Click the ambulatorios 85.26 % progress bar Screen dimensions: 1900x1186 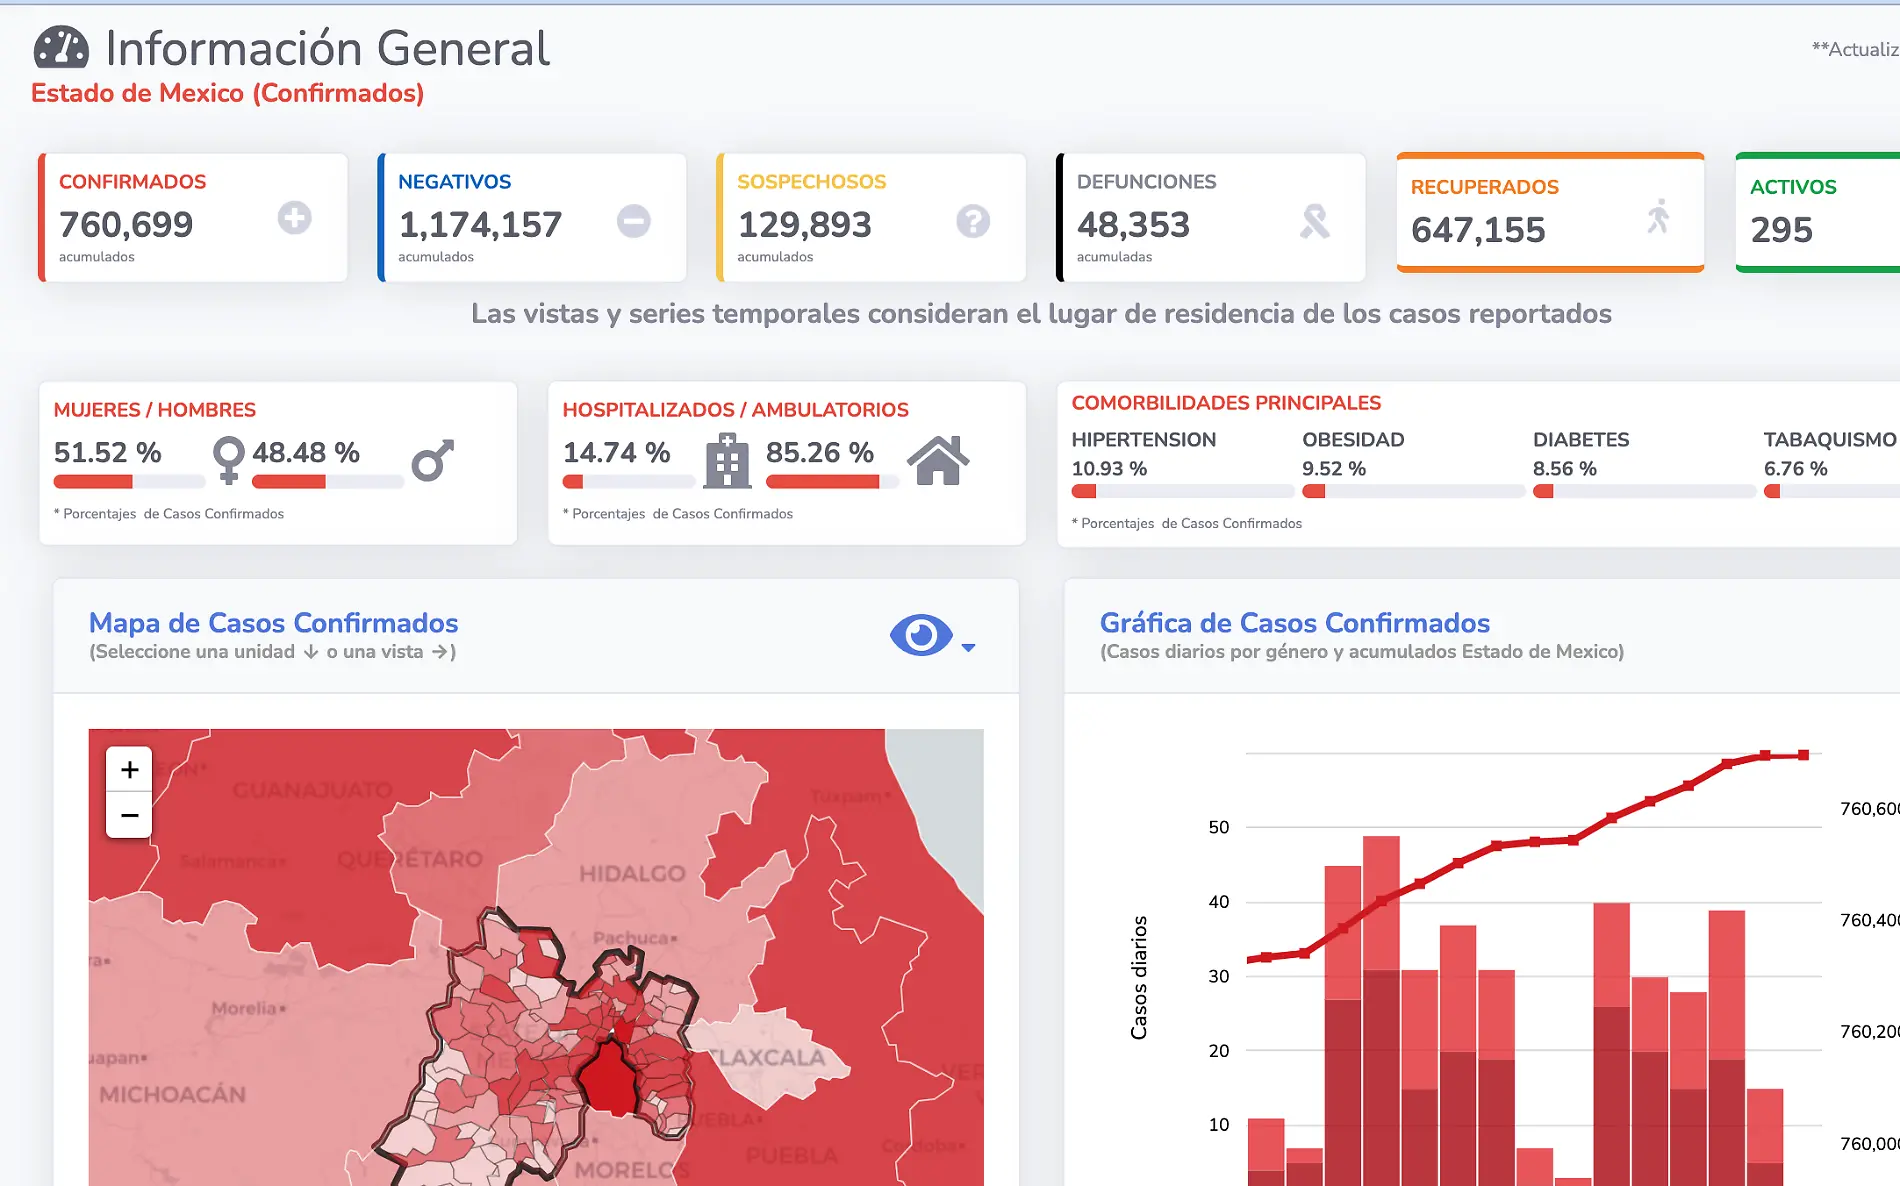pos(831,482)
